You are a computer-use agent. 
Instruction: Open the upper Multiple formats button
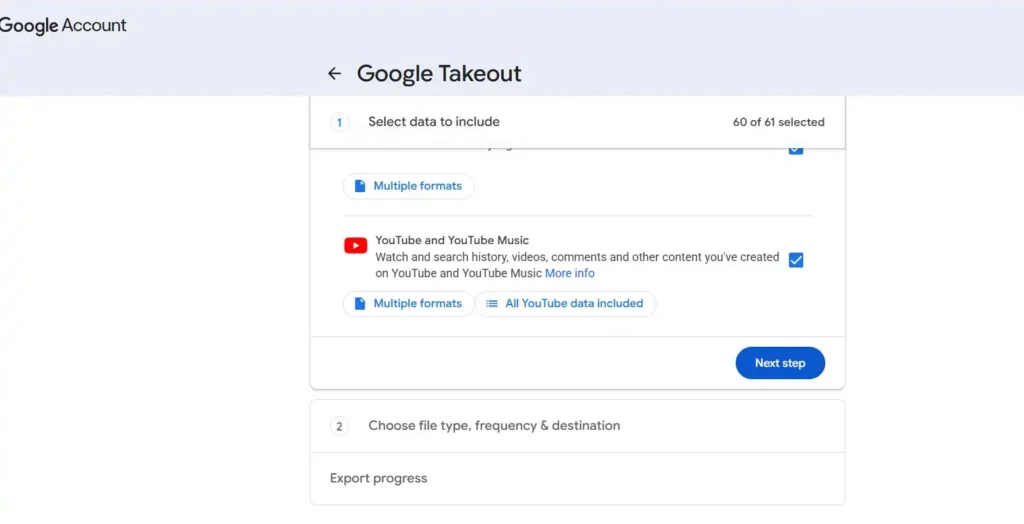point(408,186)
